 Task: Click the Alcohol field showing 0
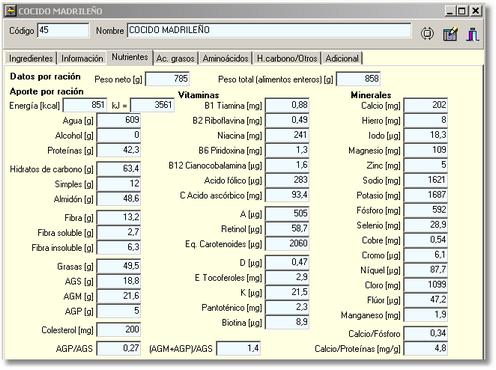119,135
